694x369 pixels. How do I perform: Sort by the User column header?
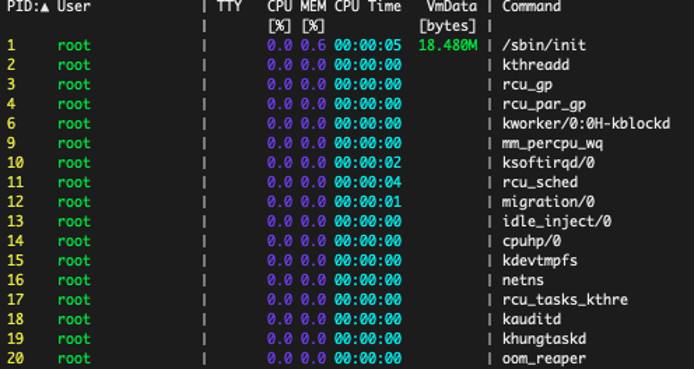74,7
